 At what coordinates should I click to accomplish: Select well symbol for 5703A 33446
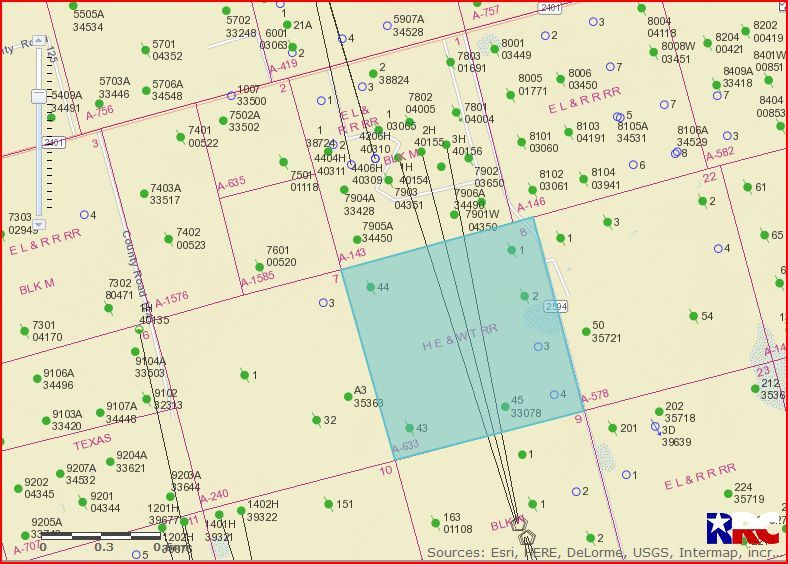pyautogui.click(x=100, y=104)
